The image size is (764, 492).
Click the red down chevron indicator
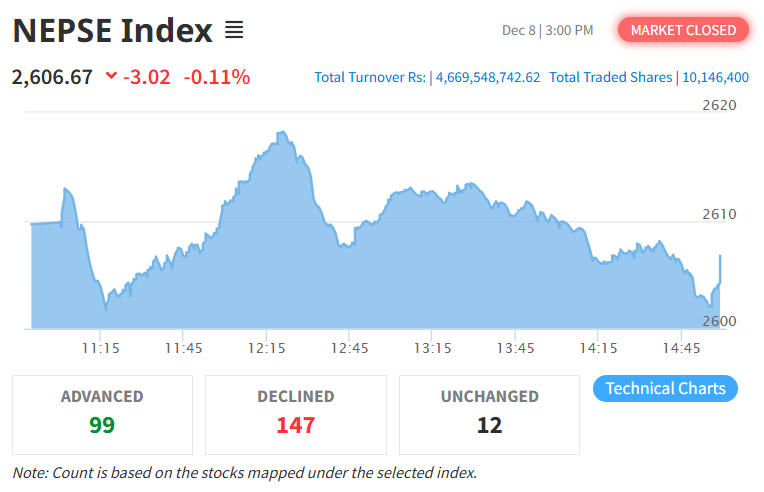110,76
